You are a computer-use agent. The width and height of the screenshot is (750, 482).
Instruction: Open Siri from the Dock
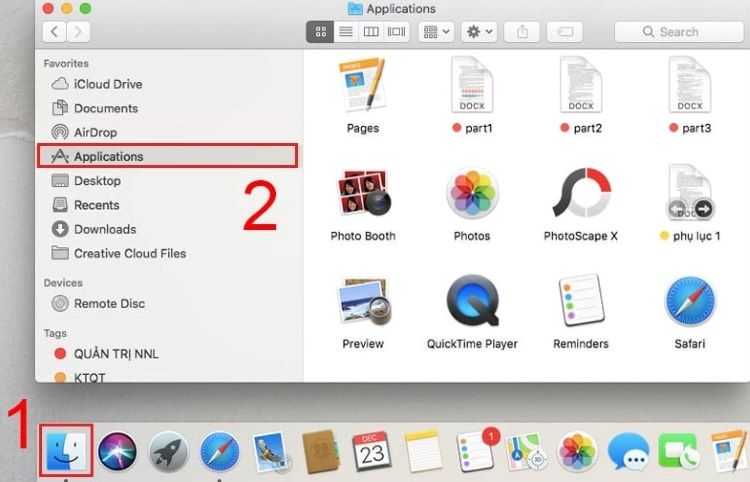point(117,451)
